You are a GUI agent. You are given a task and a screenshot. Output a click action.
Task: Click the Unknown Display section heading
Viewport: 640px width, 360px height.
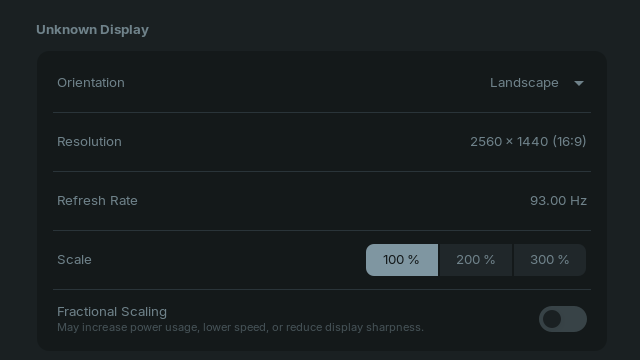tap(92, 30)
